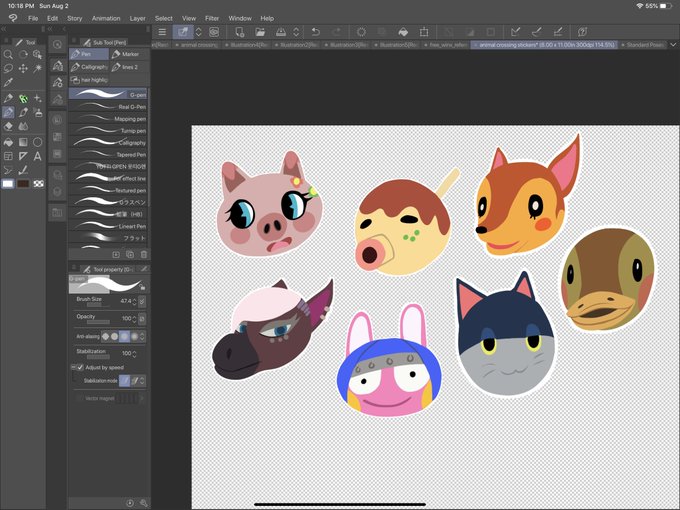The width and height of the screenshot is (680, 510).
Task: Select the Marker sub tool group
Action: [129, 54]
